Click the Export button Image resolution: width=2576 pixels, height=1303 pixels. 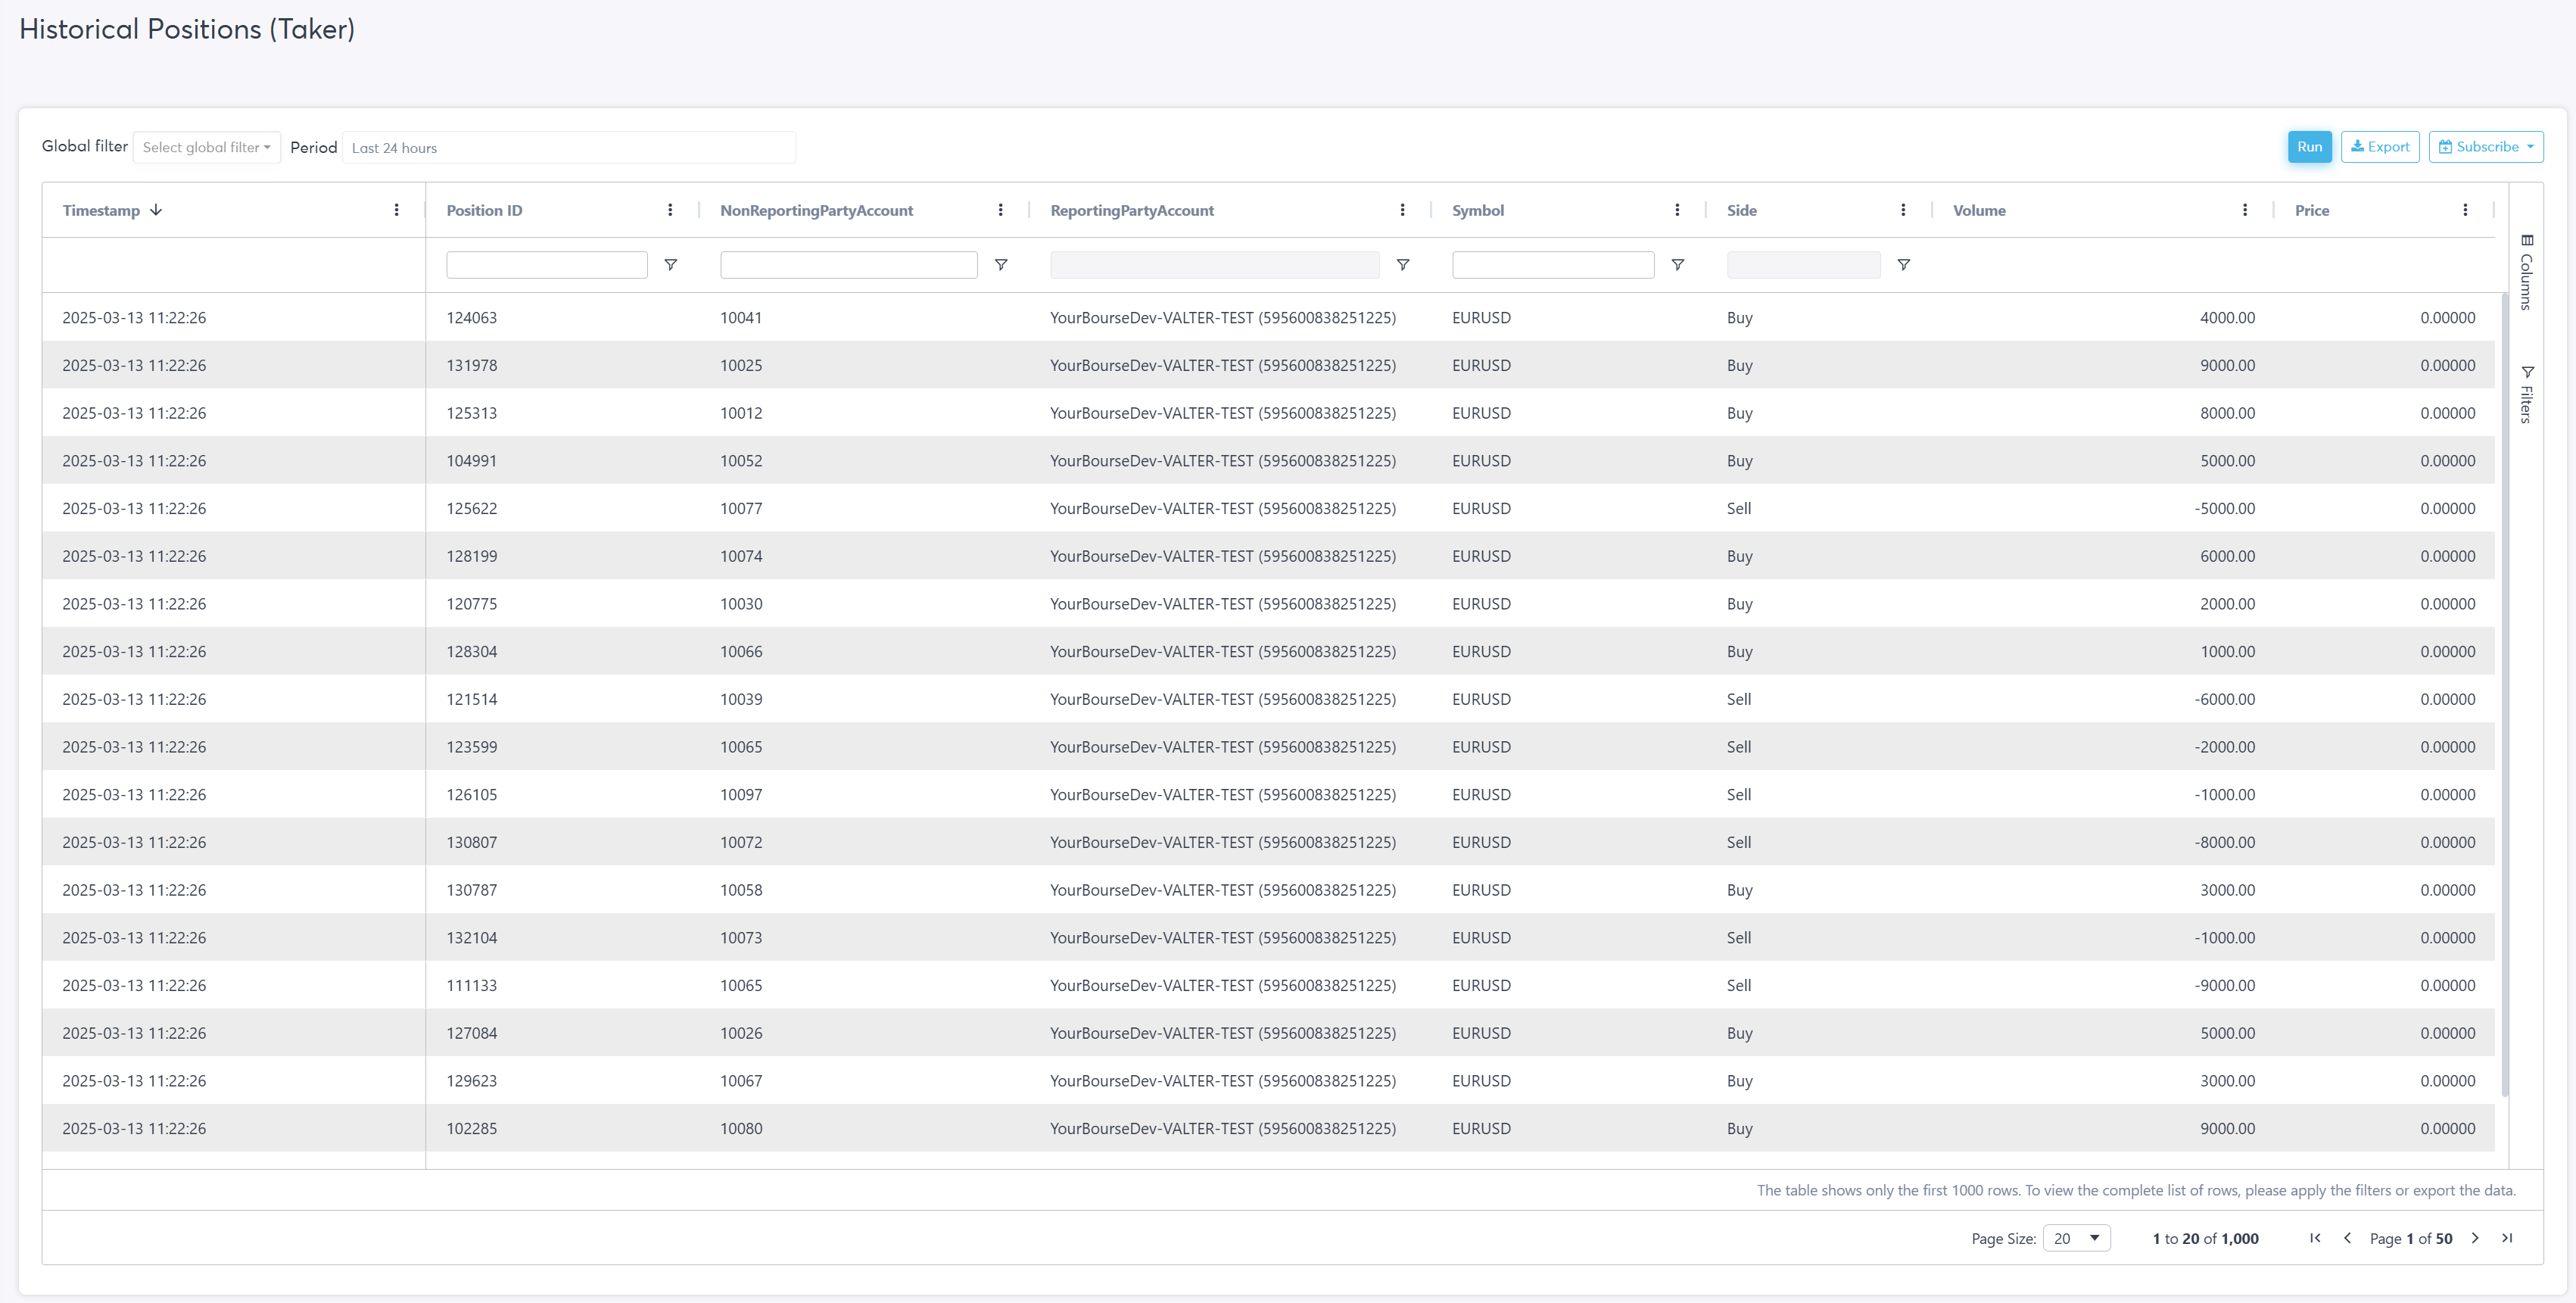coord(2379,147)
